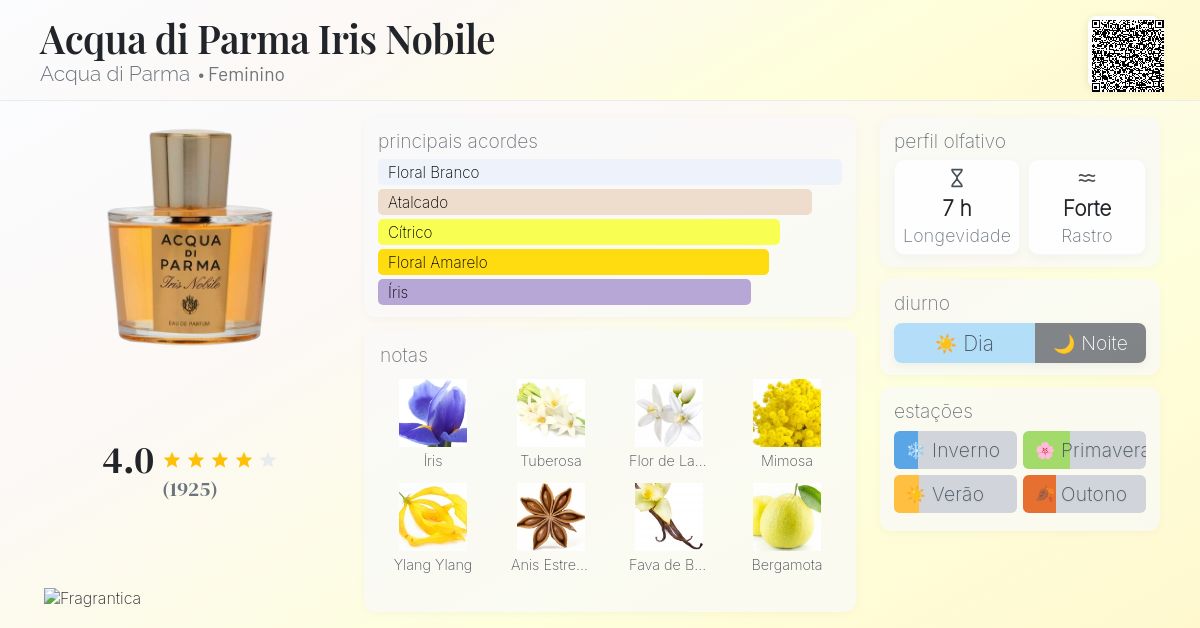Image resolution: width=1200 pixels, height=628 pixels.
Task: Toggle the Dia daytime option
Action: click(964, 343)
